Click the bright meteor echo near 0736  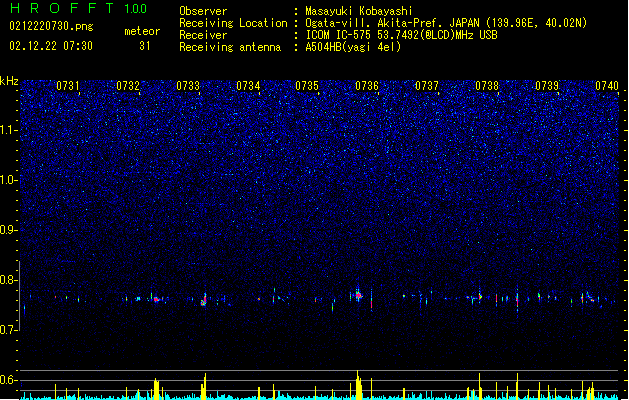[358, 296]
